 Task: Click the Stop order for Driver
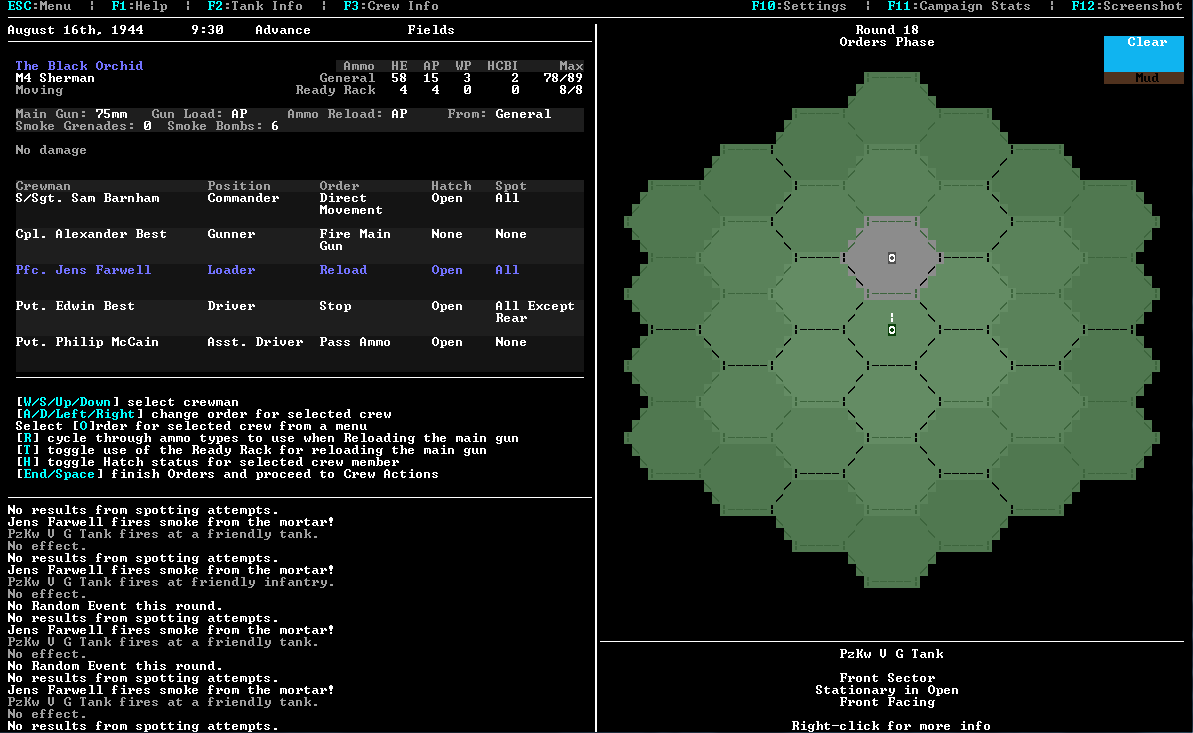(335, 306)
